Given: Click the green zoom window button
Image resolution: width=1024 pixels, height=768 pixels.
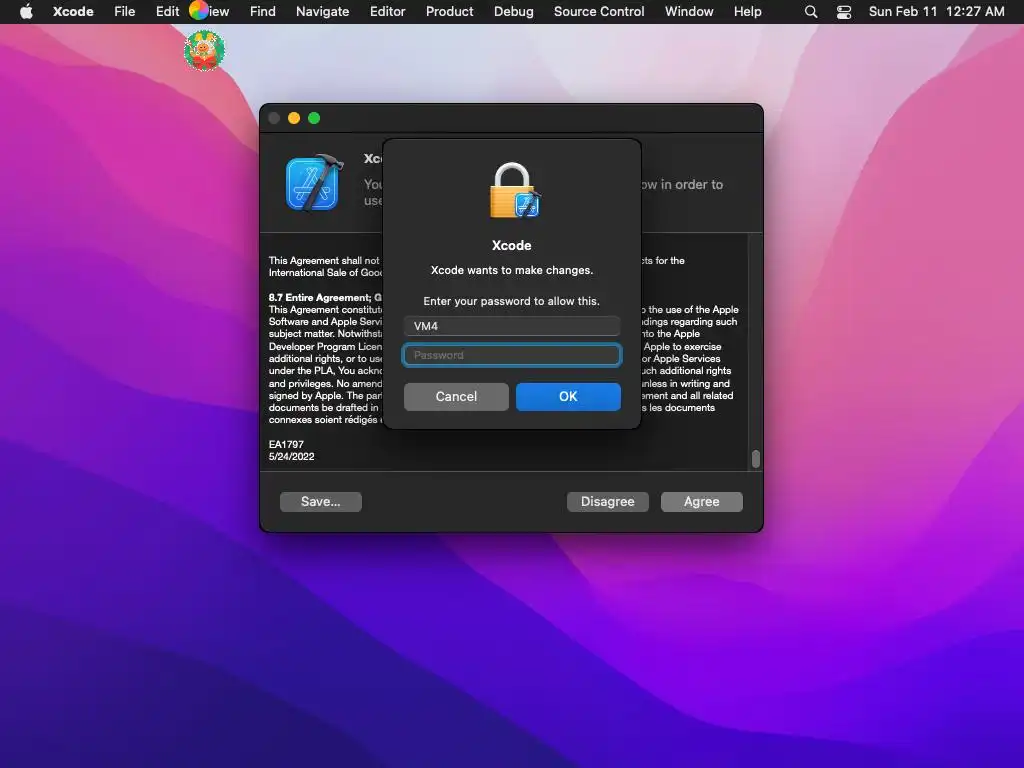Looking at the screenshot, I should click(314, 118).
